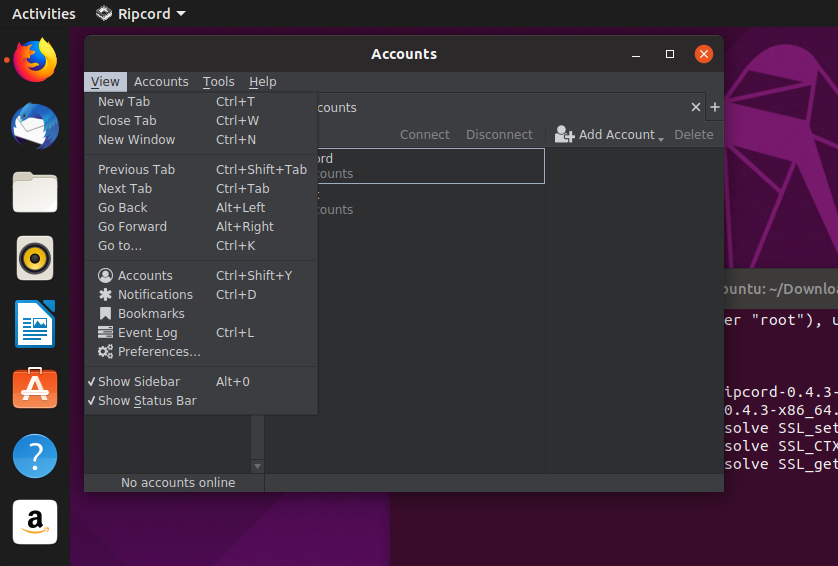
Task: Select New Window menu entry
Action: click(x=200, y=139)
